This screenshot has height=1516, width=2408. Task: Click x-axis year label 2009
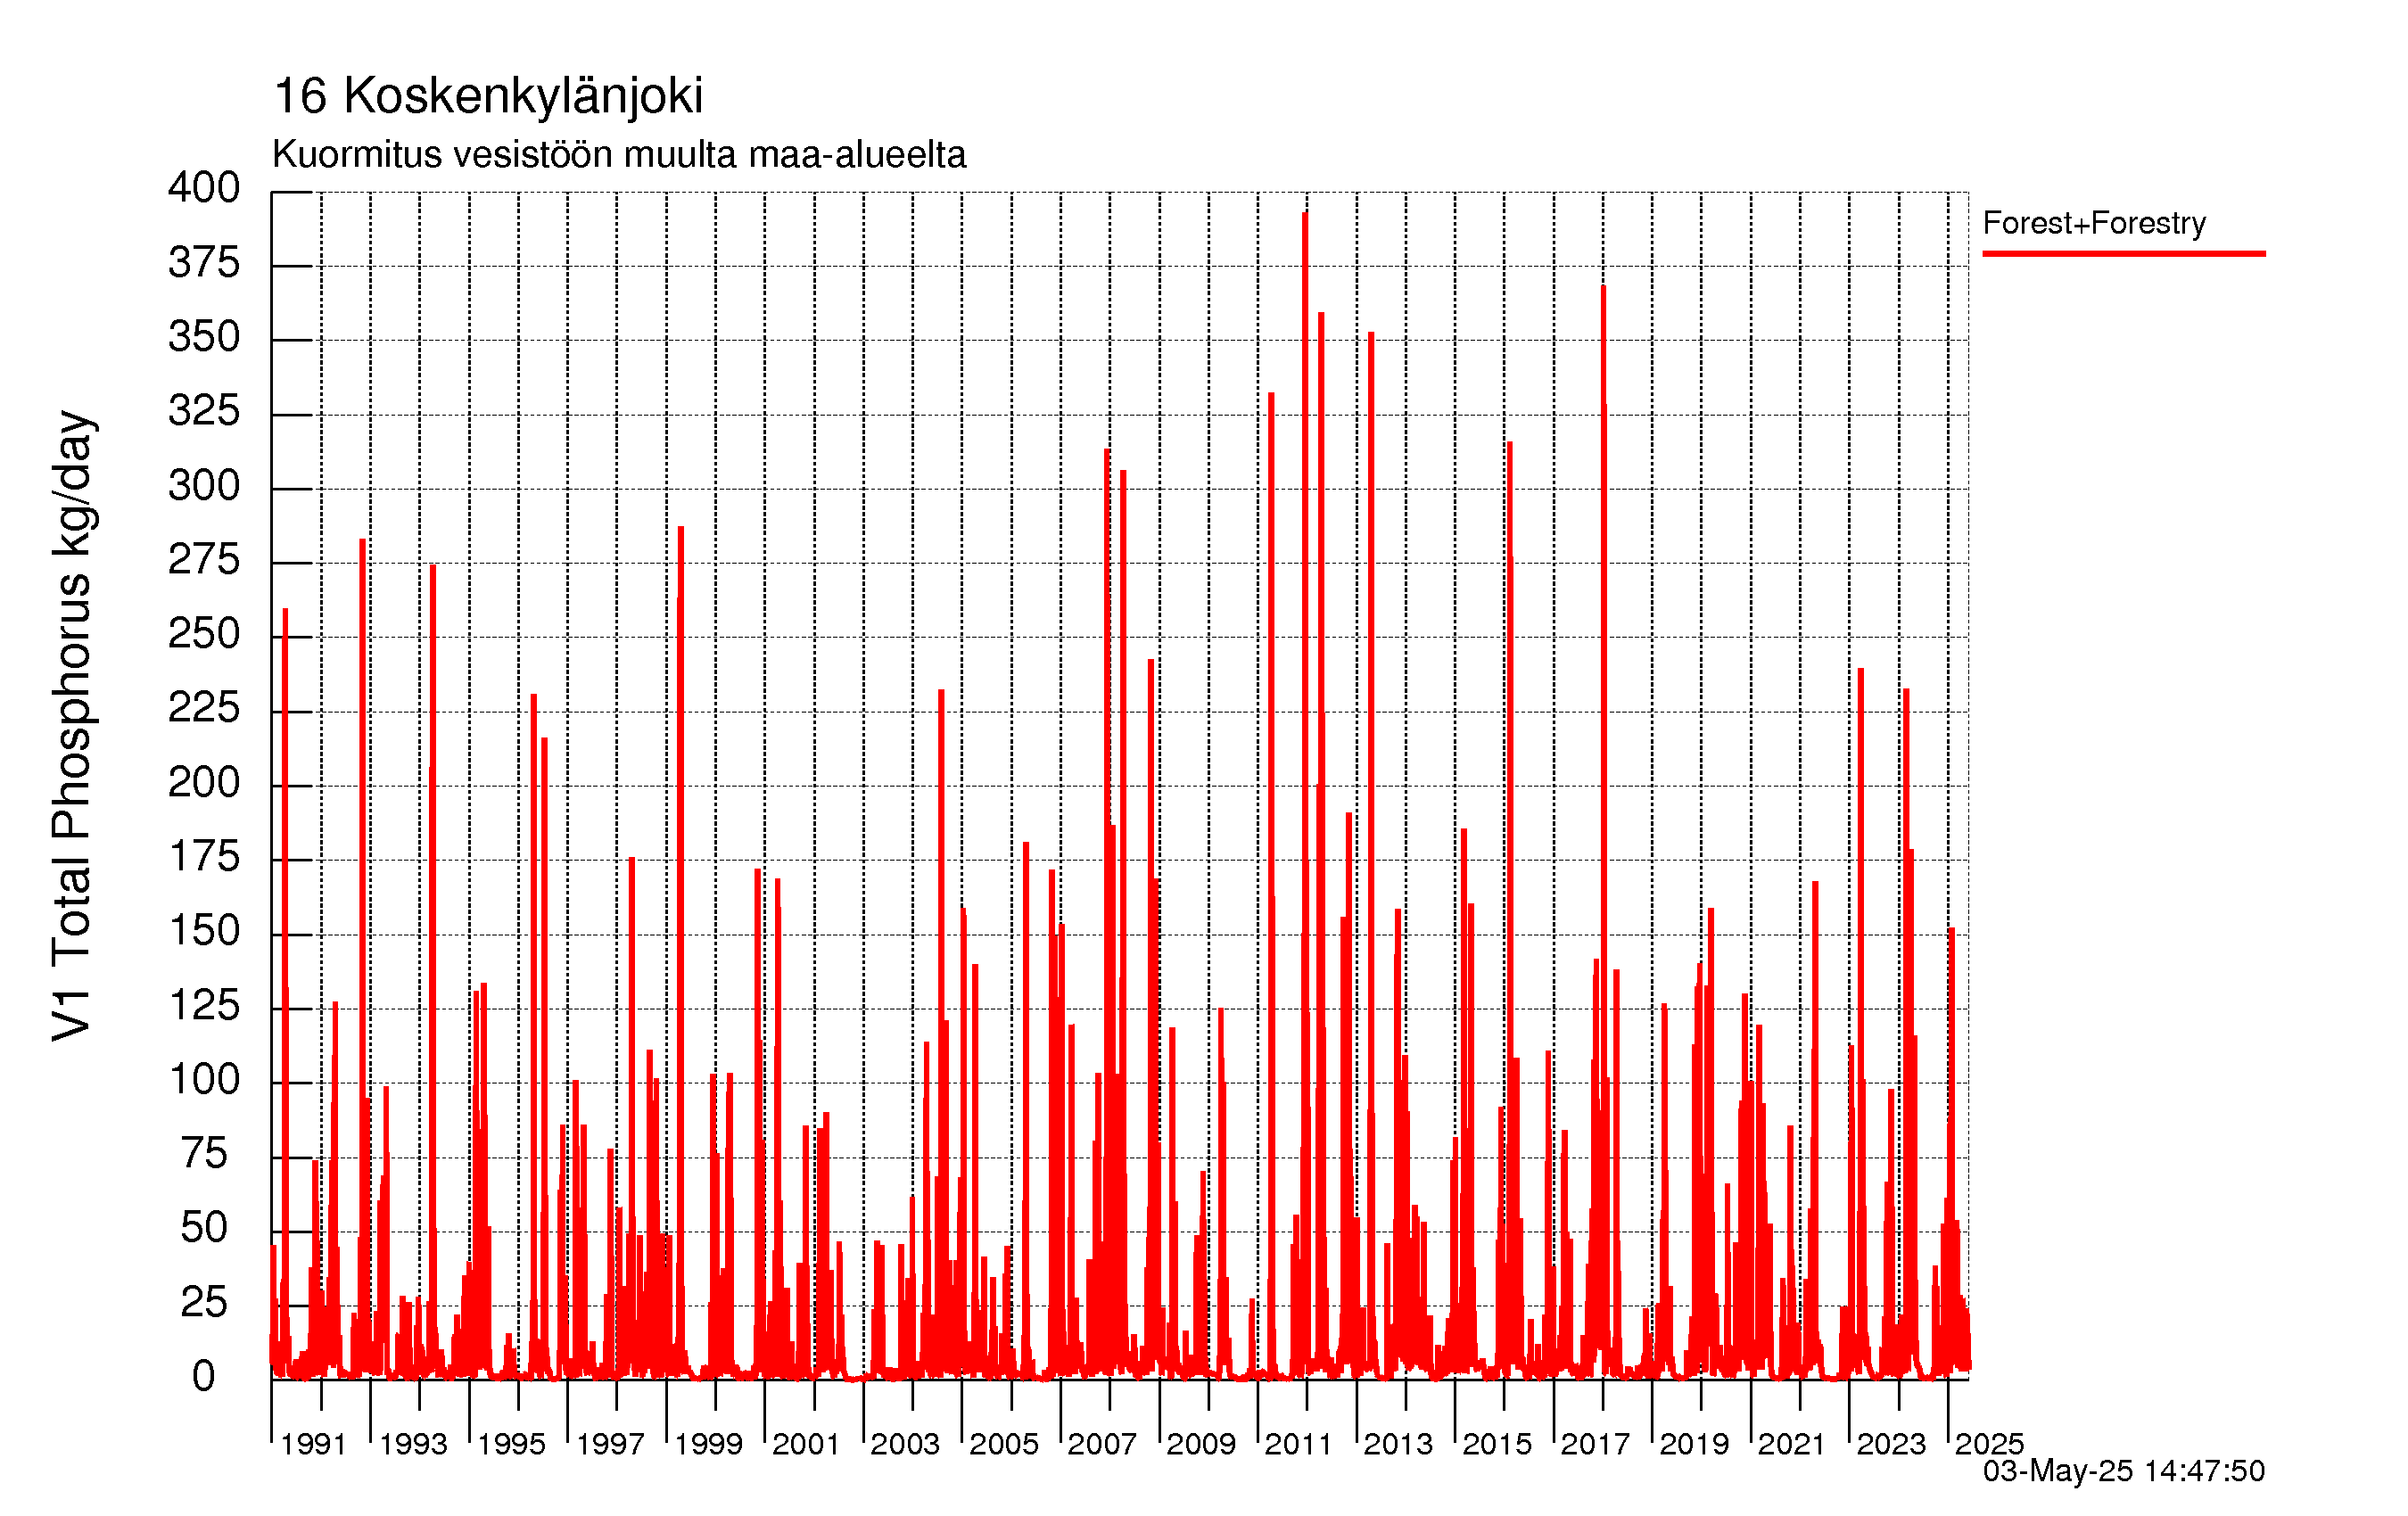coord(1201,1444)
